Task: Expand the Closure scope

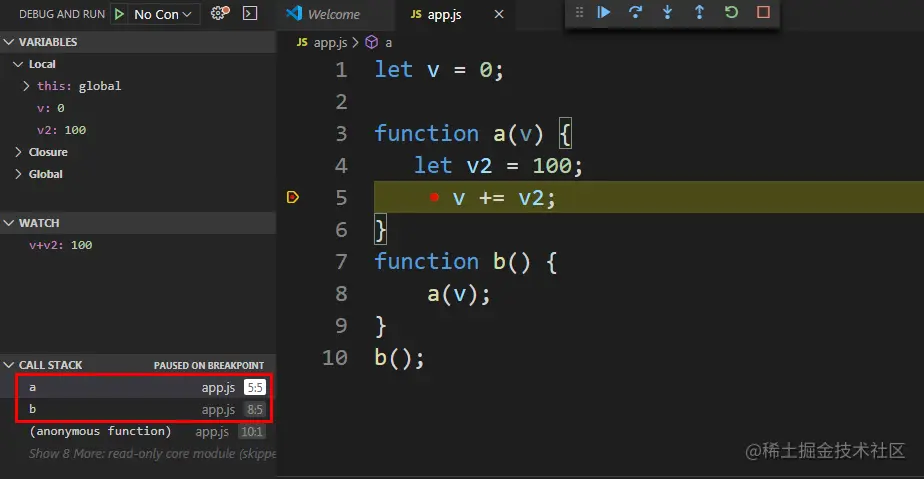Action: click(18, 152)
